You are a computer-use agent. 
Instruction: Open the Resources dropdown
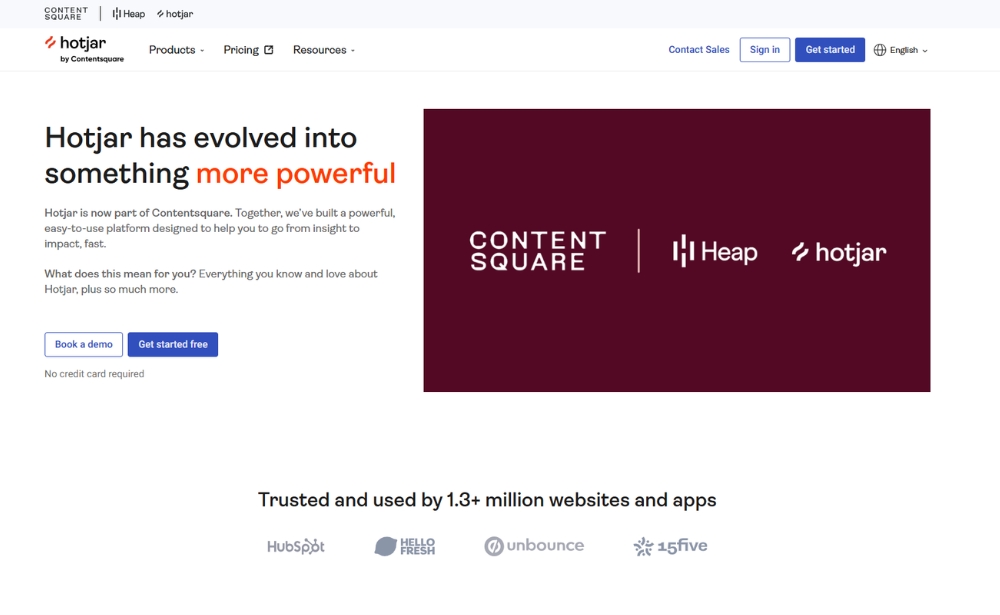322,49
